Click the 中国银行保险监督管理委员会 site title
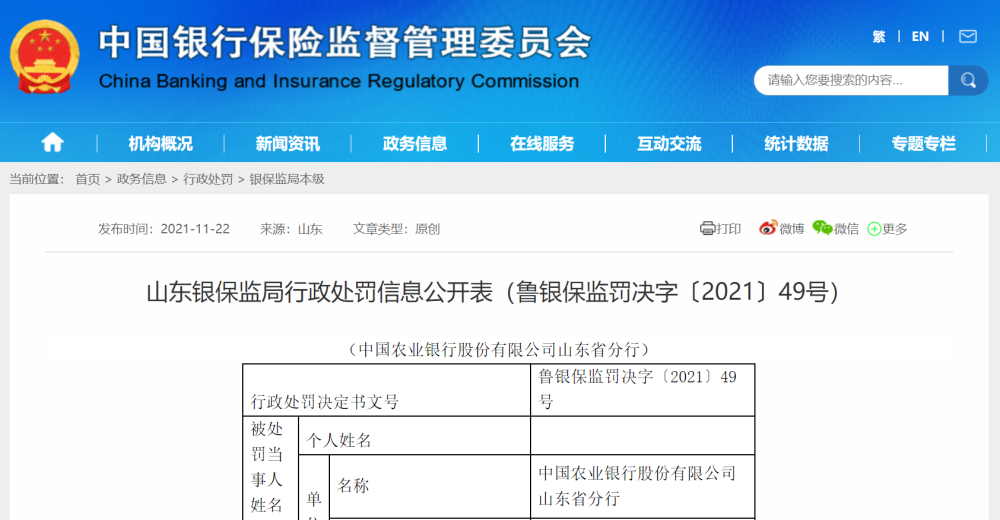This screenshot has width=1000, height=520. click(x=345, y=42)
